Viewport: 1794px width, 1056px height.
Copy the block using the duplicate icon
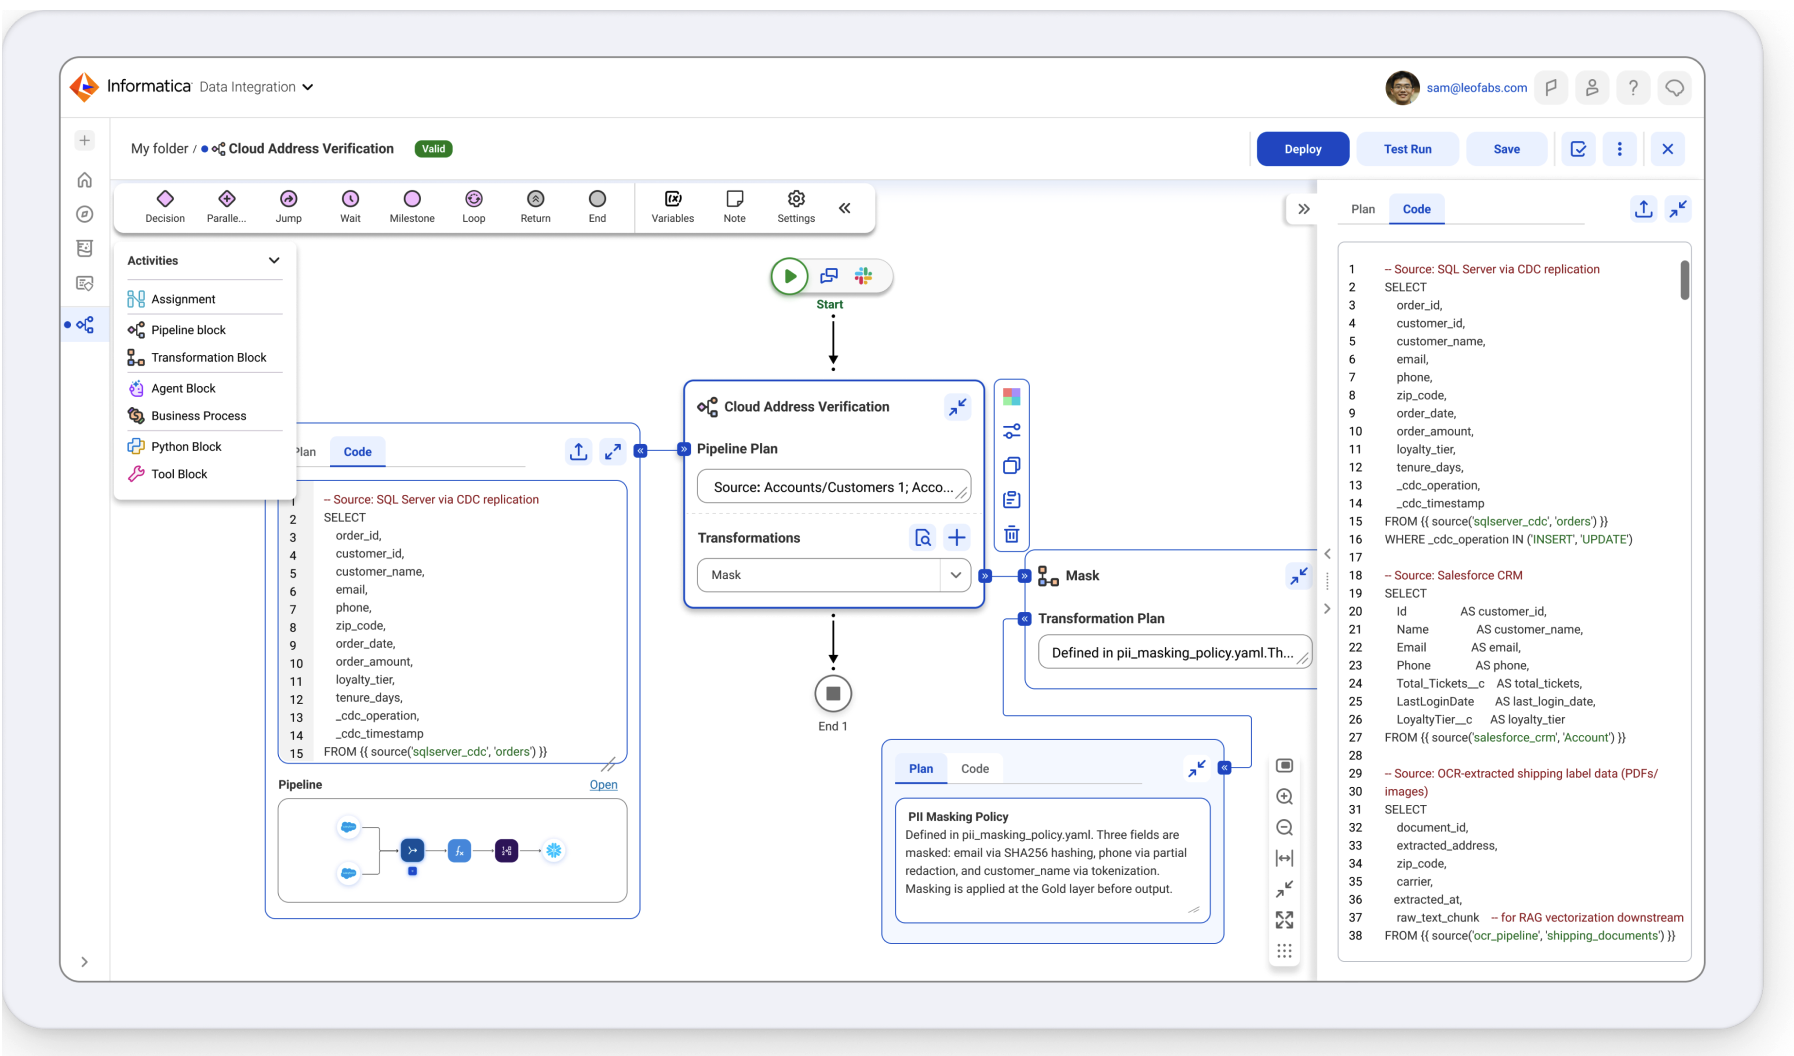pyautogui.click(x=1012, y=465)
